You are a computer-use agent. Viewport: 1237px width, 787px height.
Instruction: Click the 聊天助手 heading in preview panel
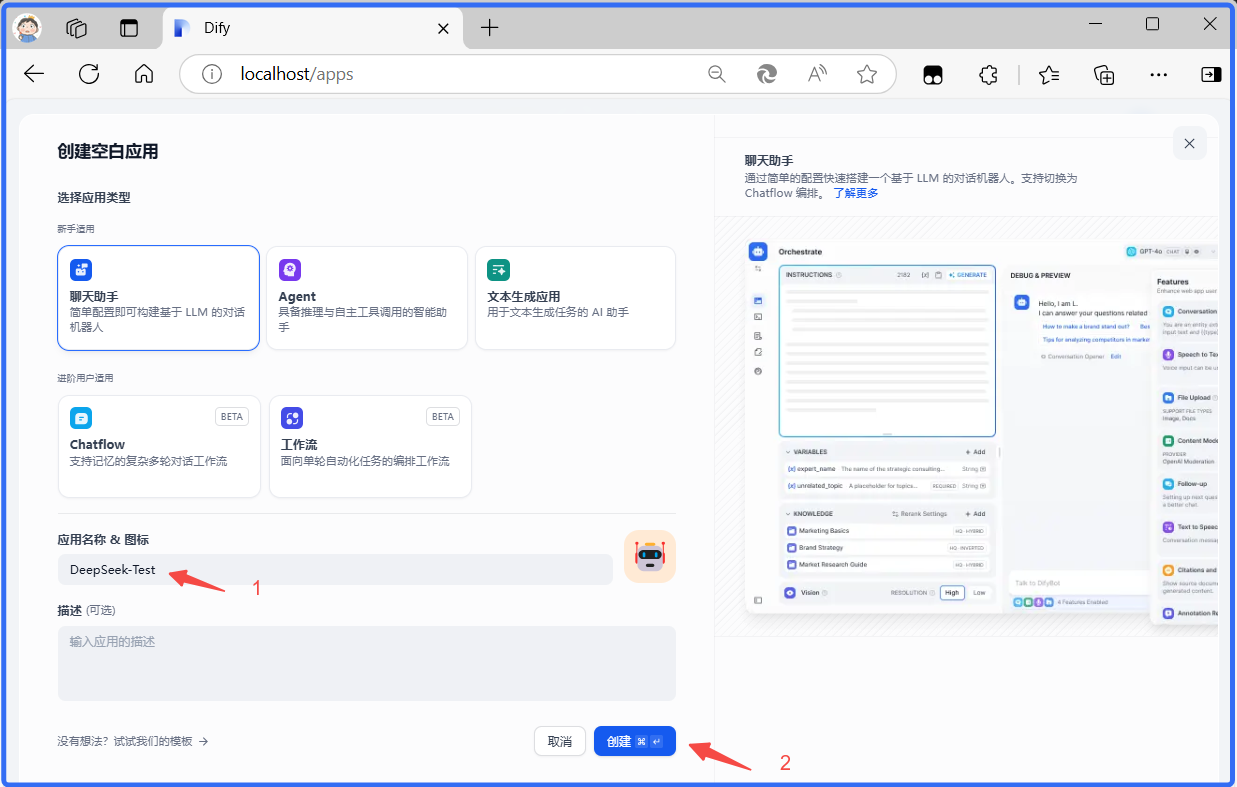tap(769, 160)
